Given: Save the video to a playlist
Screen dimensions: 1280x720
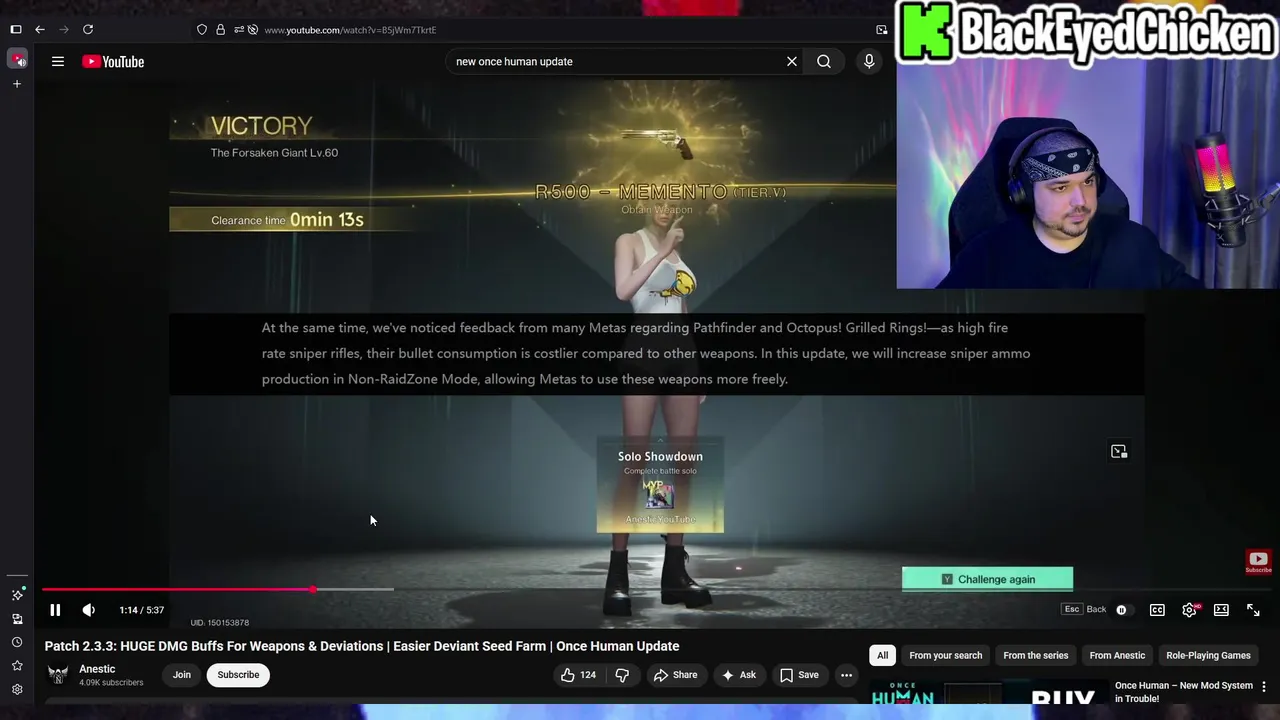Looking at the screenshot, I should [799, 675].
